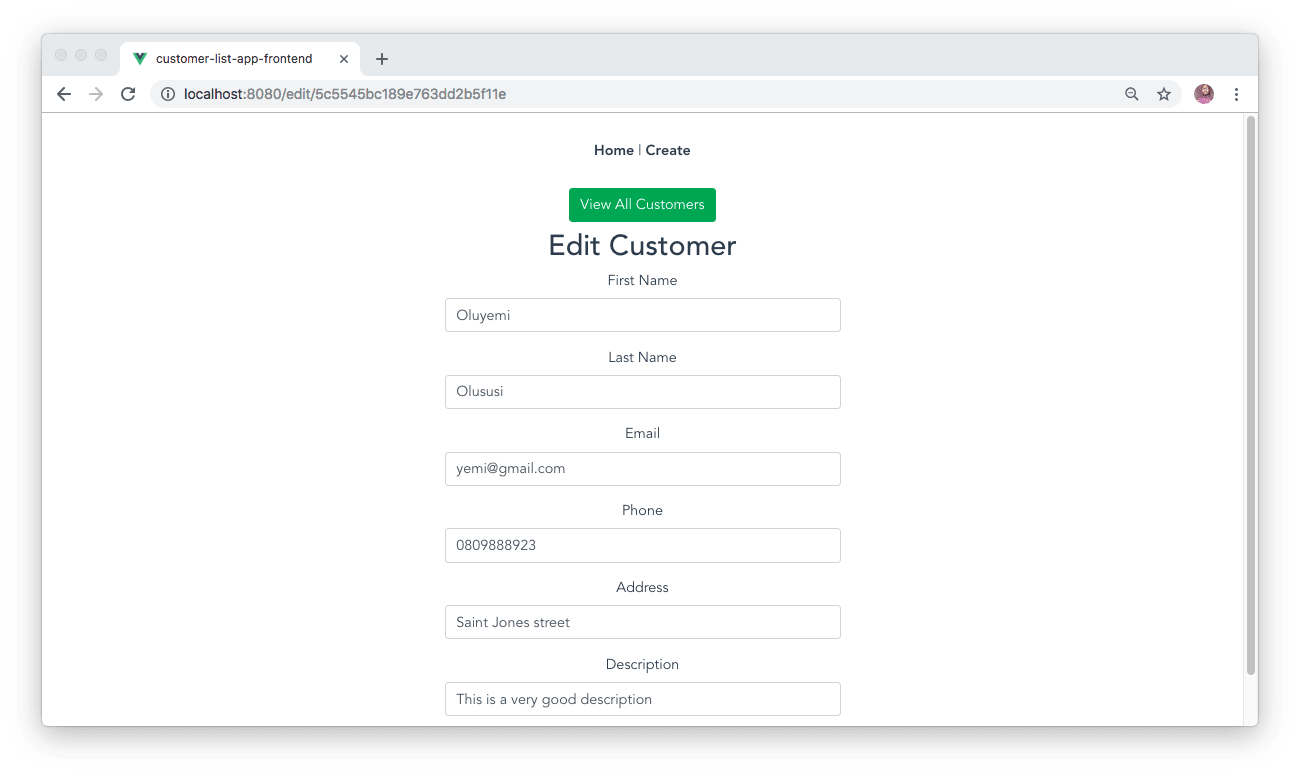
Task: Click the browser reload icon
Action: click(x=128, y=93)
